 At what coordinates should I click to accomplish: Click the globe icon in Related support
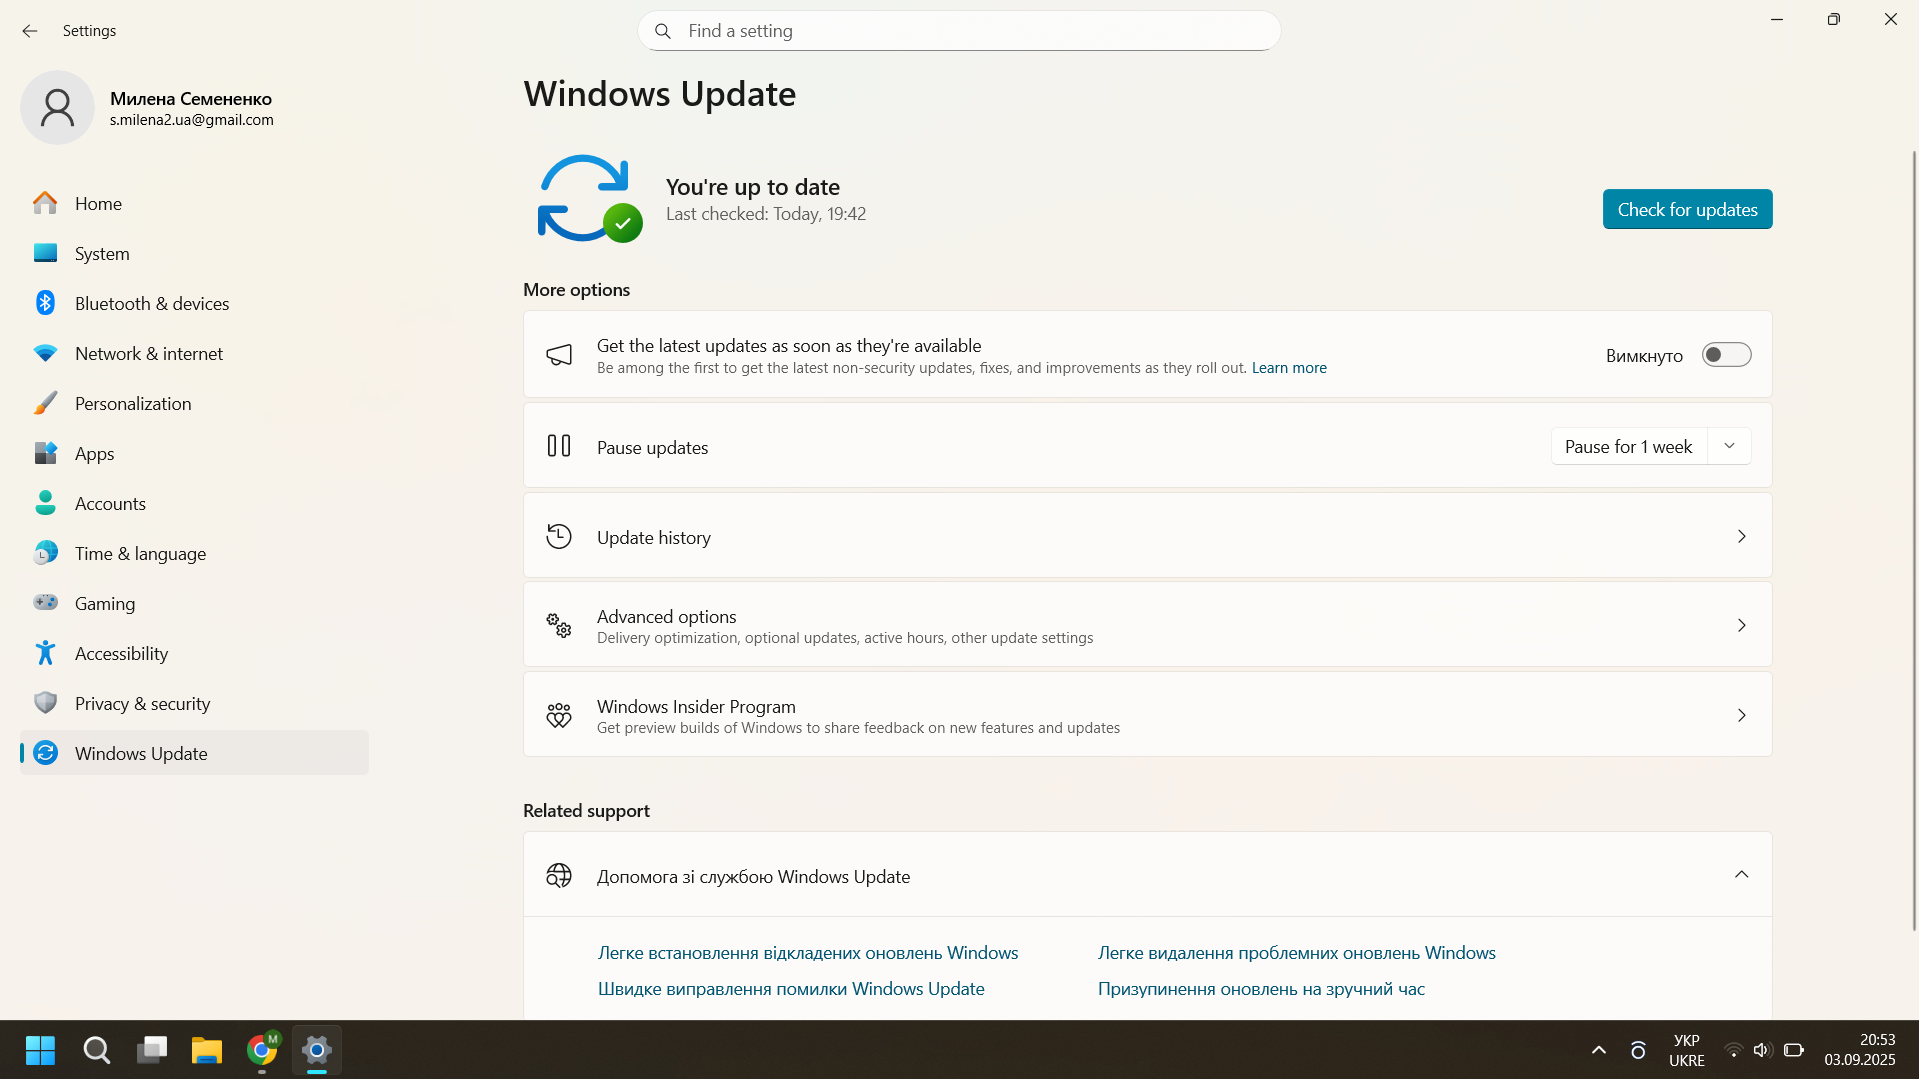[559, 876]
